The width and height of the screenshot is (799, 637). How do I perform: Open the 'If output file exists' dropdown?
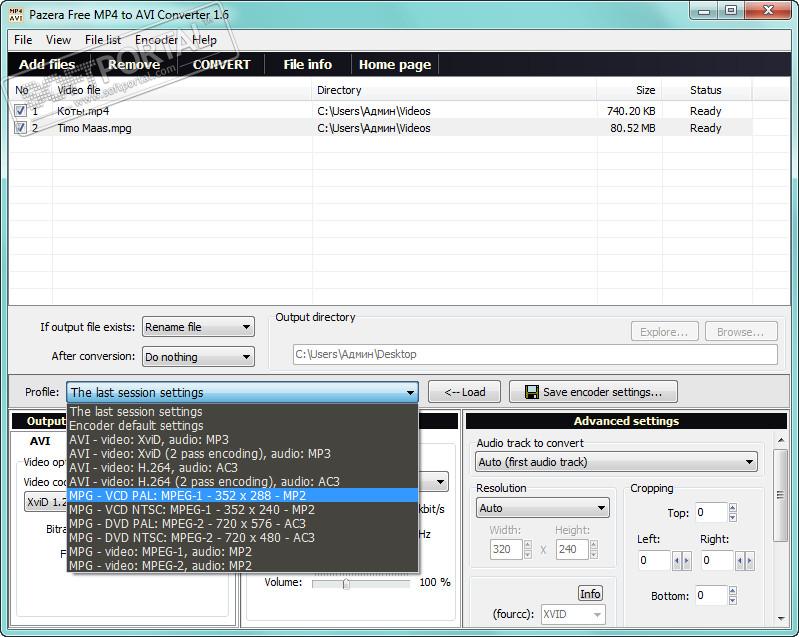click(198, 327)
